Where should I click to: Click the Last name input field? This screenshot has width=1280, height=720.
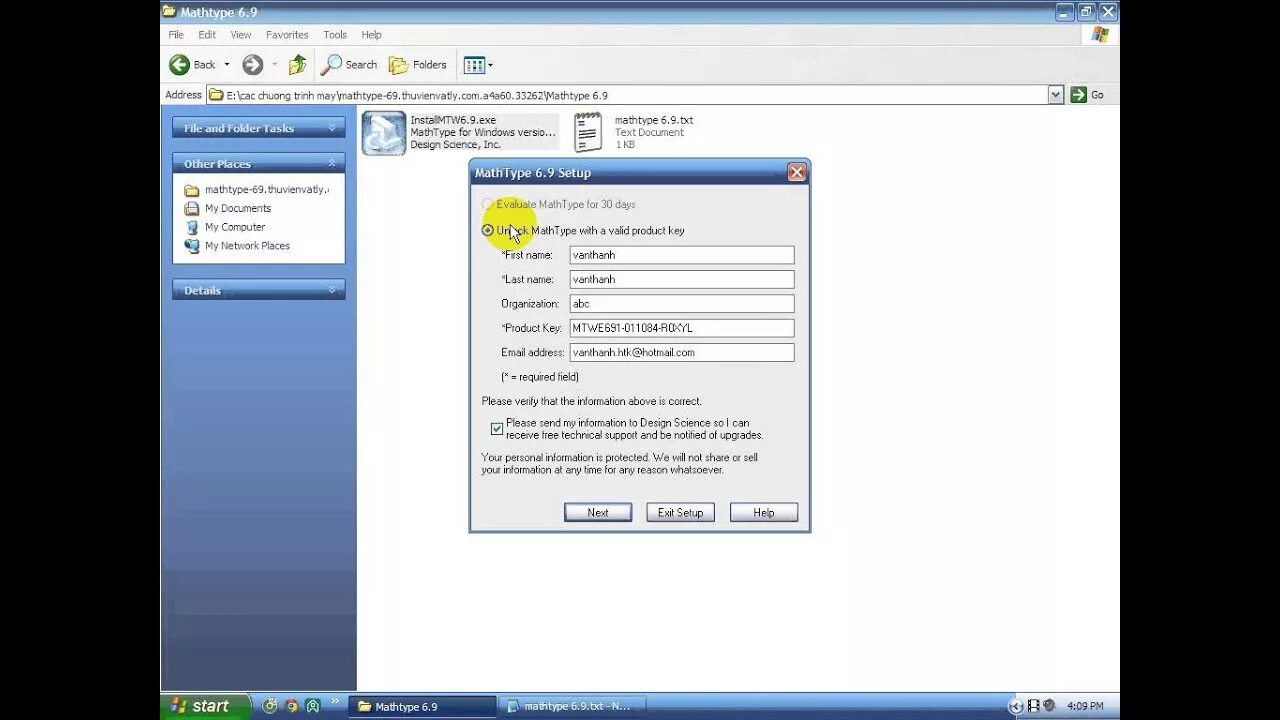(x=682, y=279)
